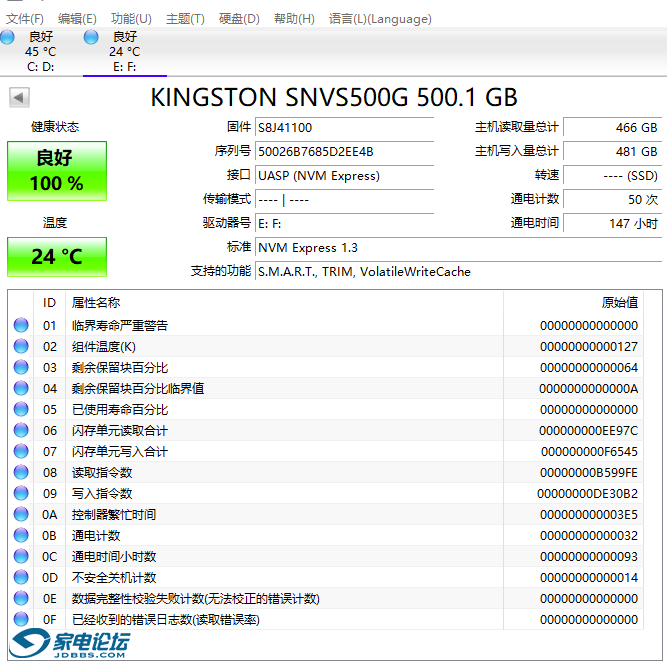The width and height of the screenshot is (667, 669).
Task: Click the previous disk arrow button
Action: click(x=19, y=98)
